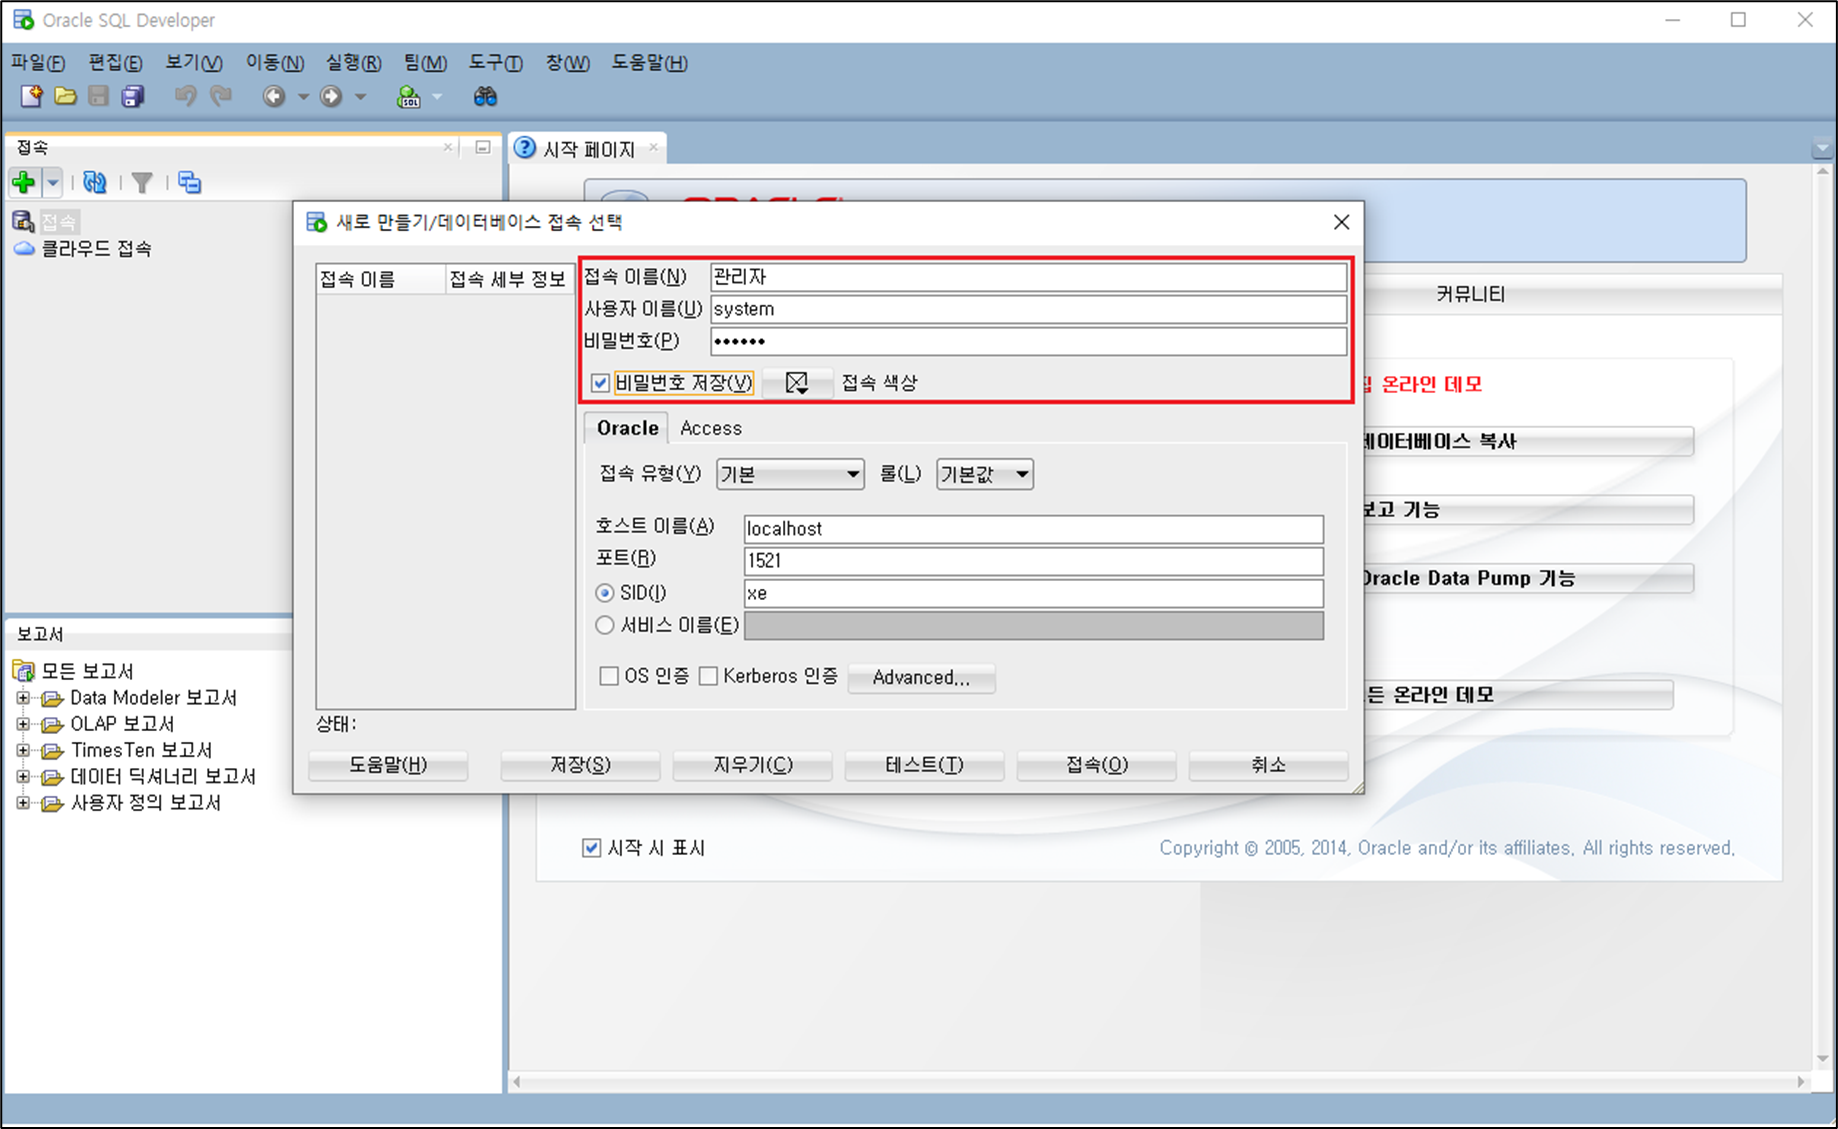
Task: Select the 클라우드 접속 cloud item
Action: click(x=84, y=248)
